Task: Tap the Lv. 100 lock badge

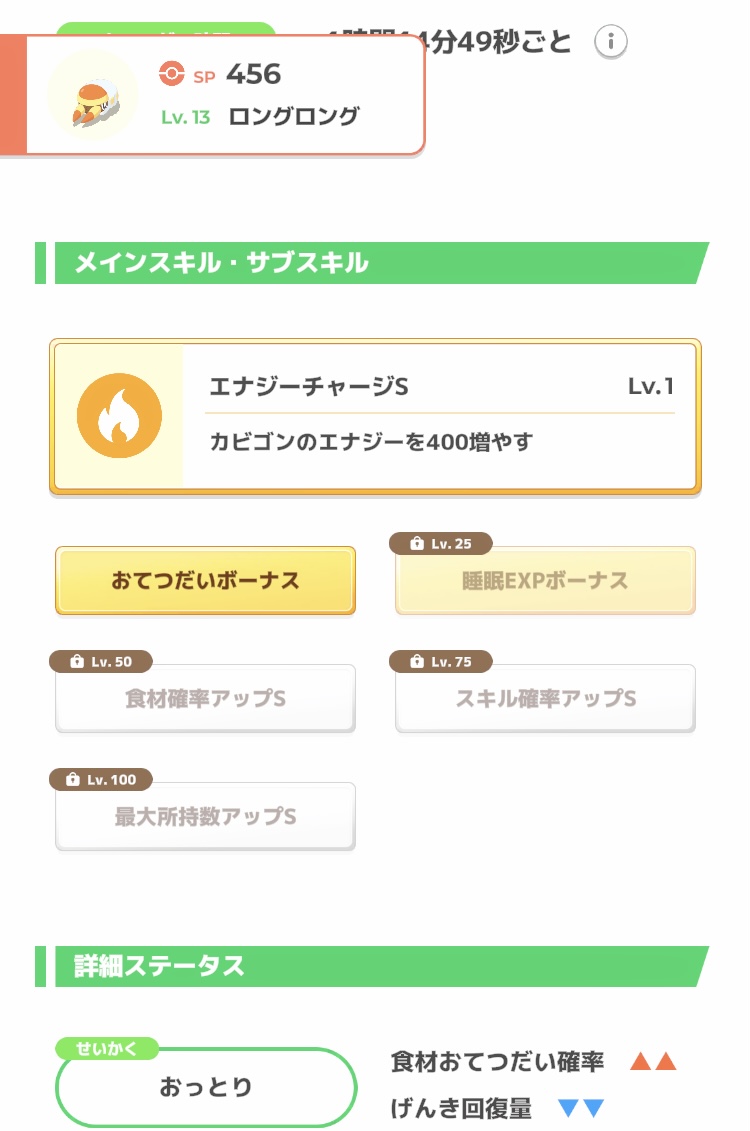Action: pyautogui.click(x=101, y=780)
